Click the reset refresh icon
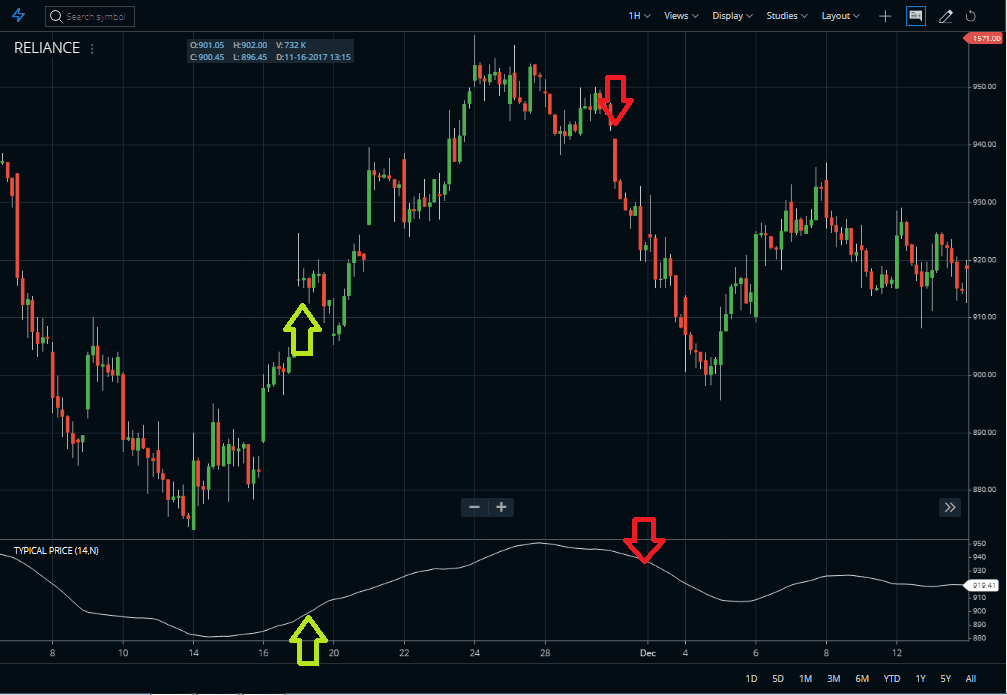Screen dimensions: 1007x695 (x=970, y=16)
